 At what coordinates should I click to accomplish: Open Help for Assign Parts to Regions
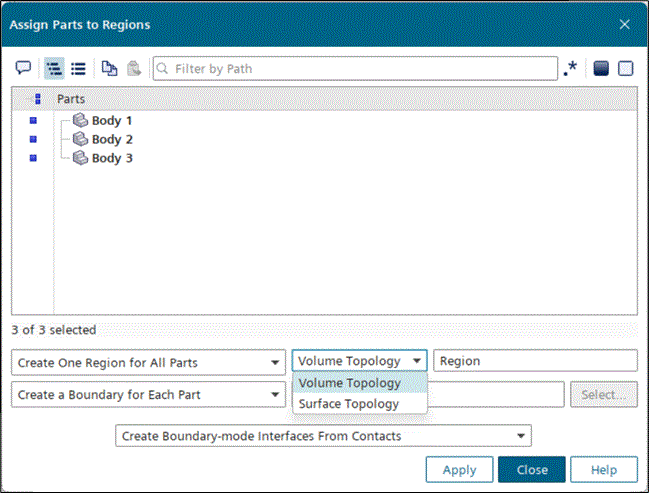coord(603,469)
